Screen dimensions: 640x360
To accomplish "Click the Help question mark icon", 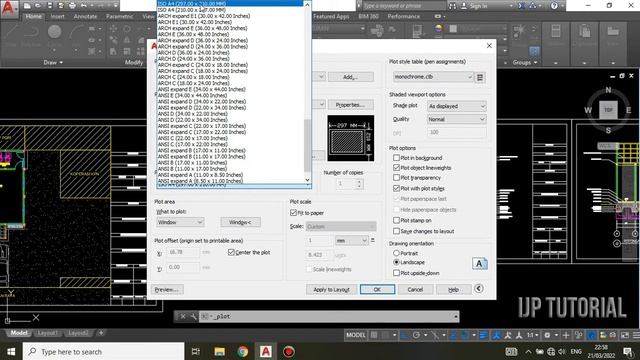I will point(554,6).
